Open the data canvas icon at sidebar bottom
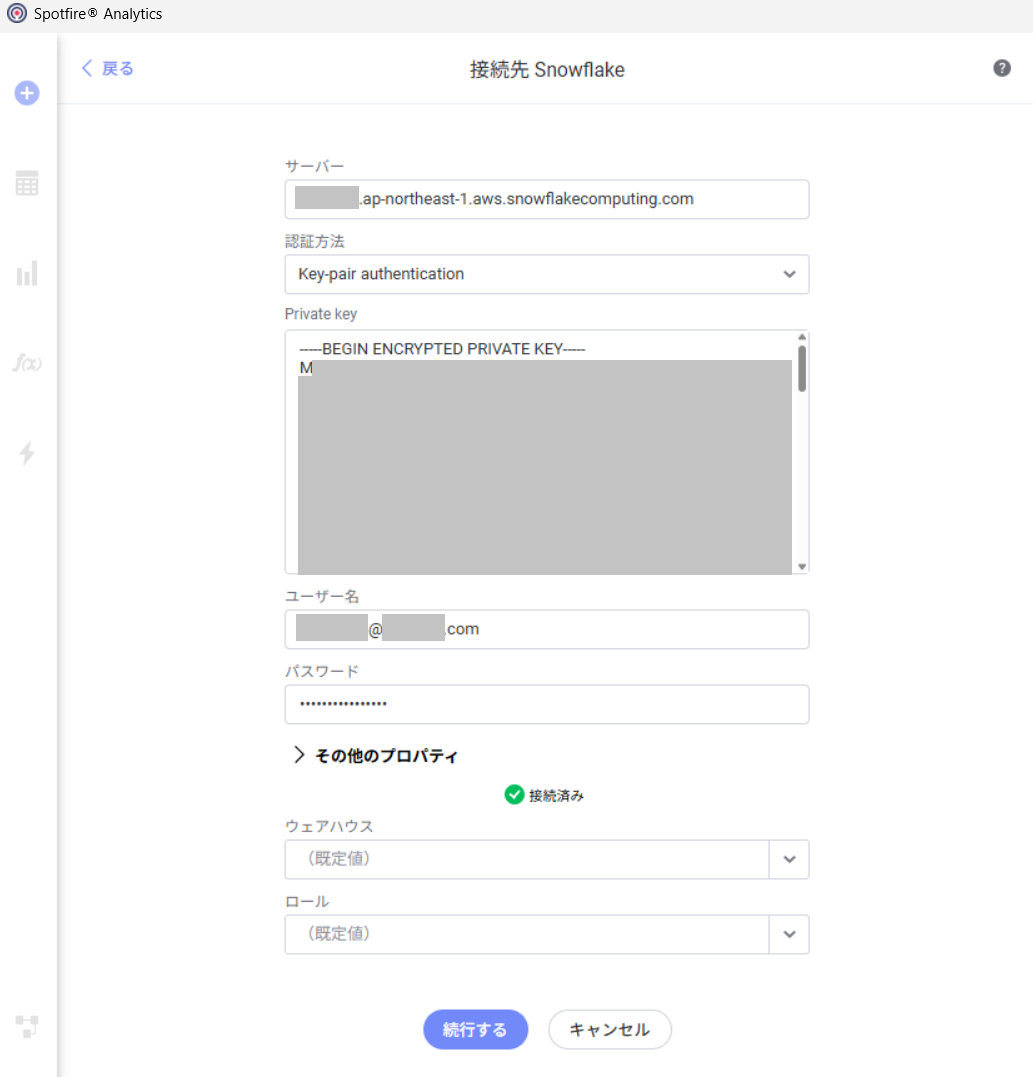The height and width of the screenshot is (1077, 1033). (27, 1027)
